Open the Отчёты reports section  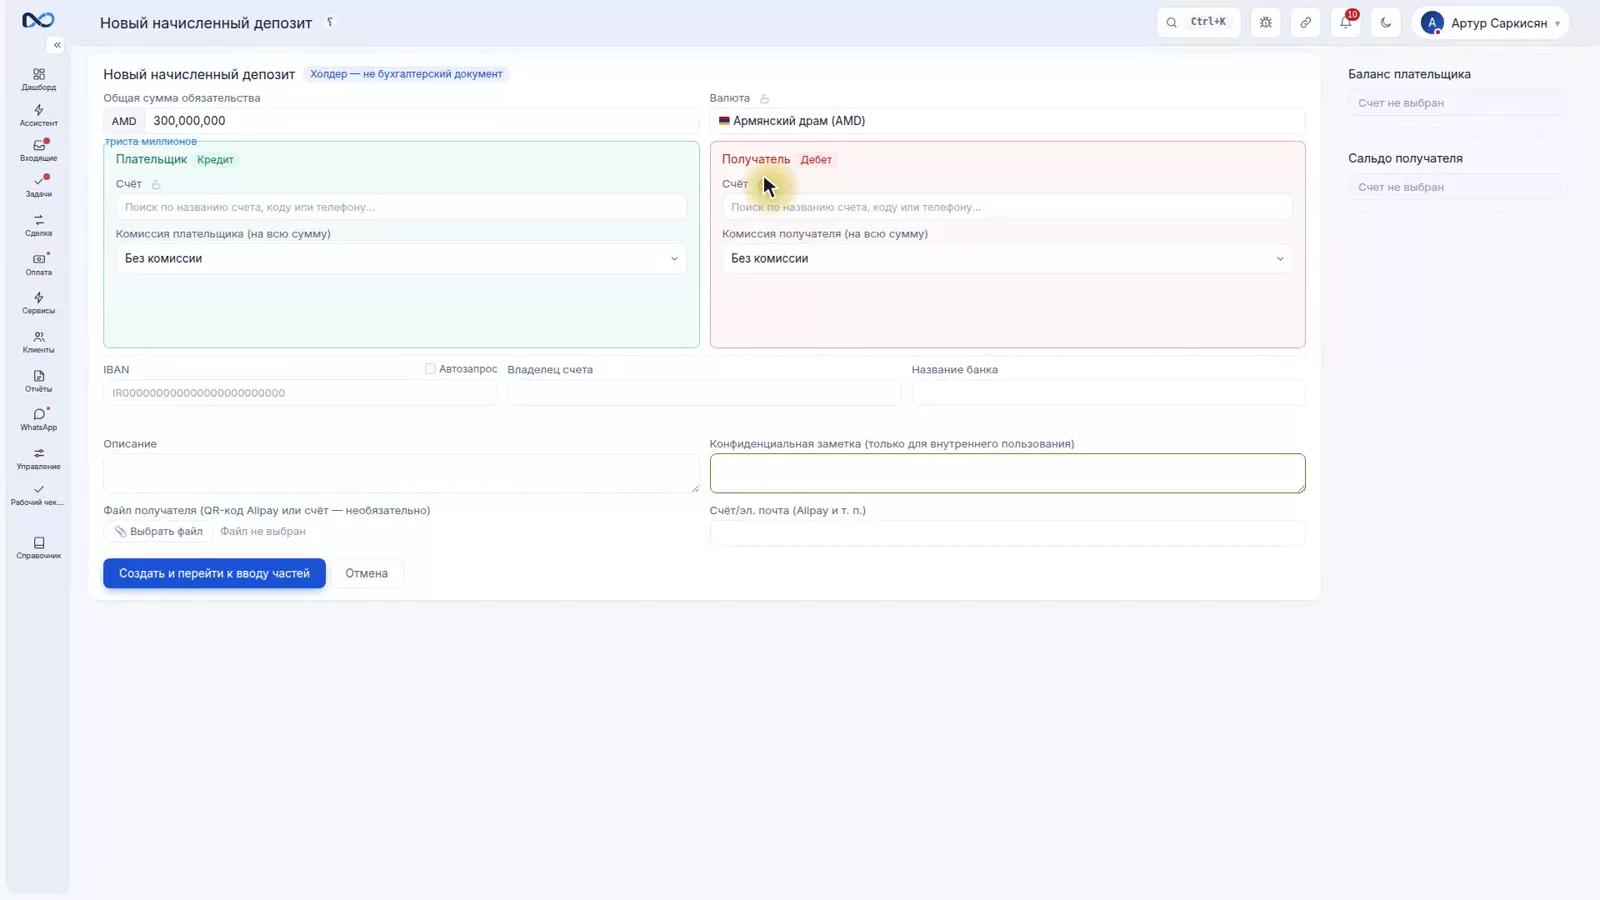(38, 381)
